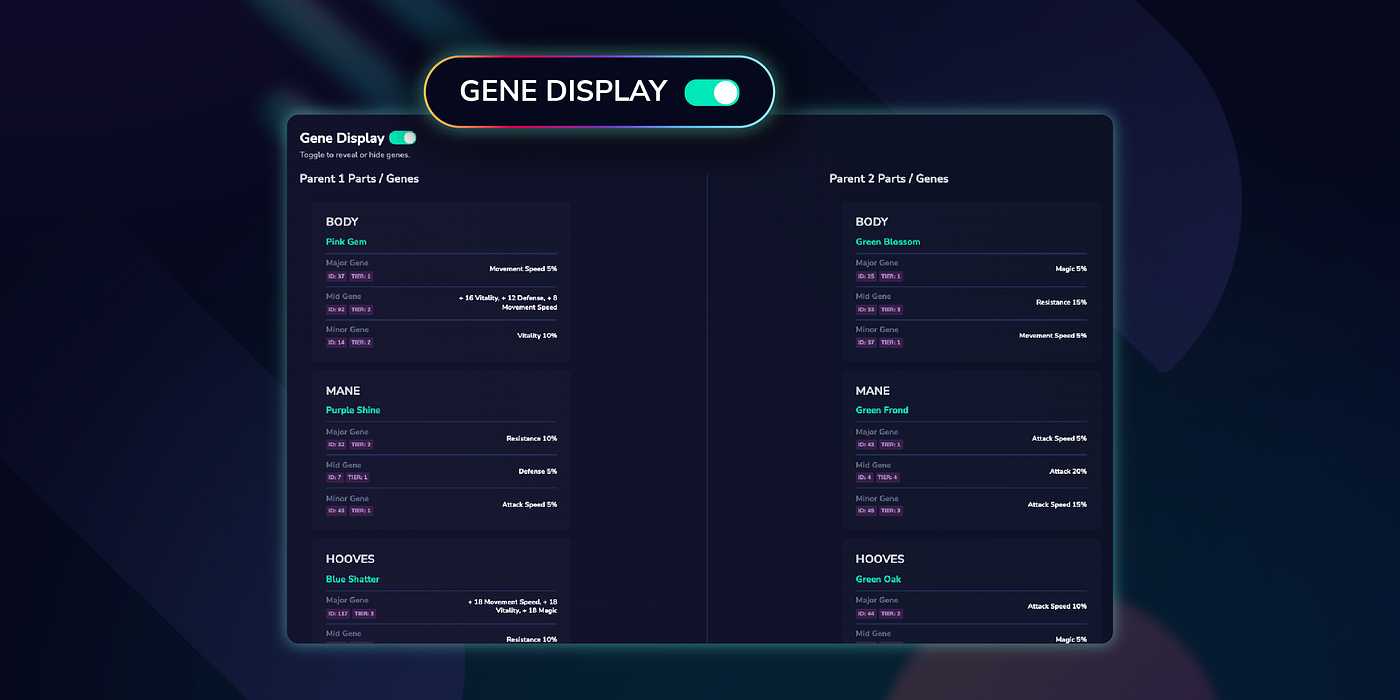1400x700 pixels.
Task: Click 'ID: 14' badge under Pink Gem Minor Gene
Action: (x=336, y=342)
